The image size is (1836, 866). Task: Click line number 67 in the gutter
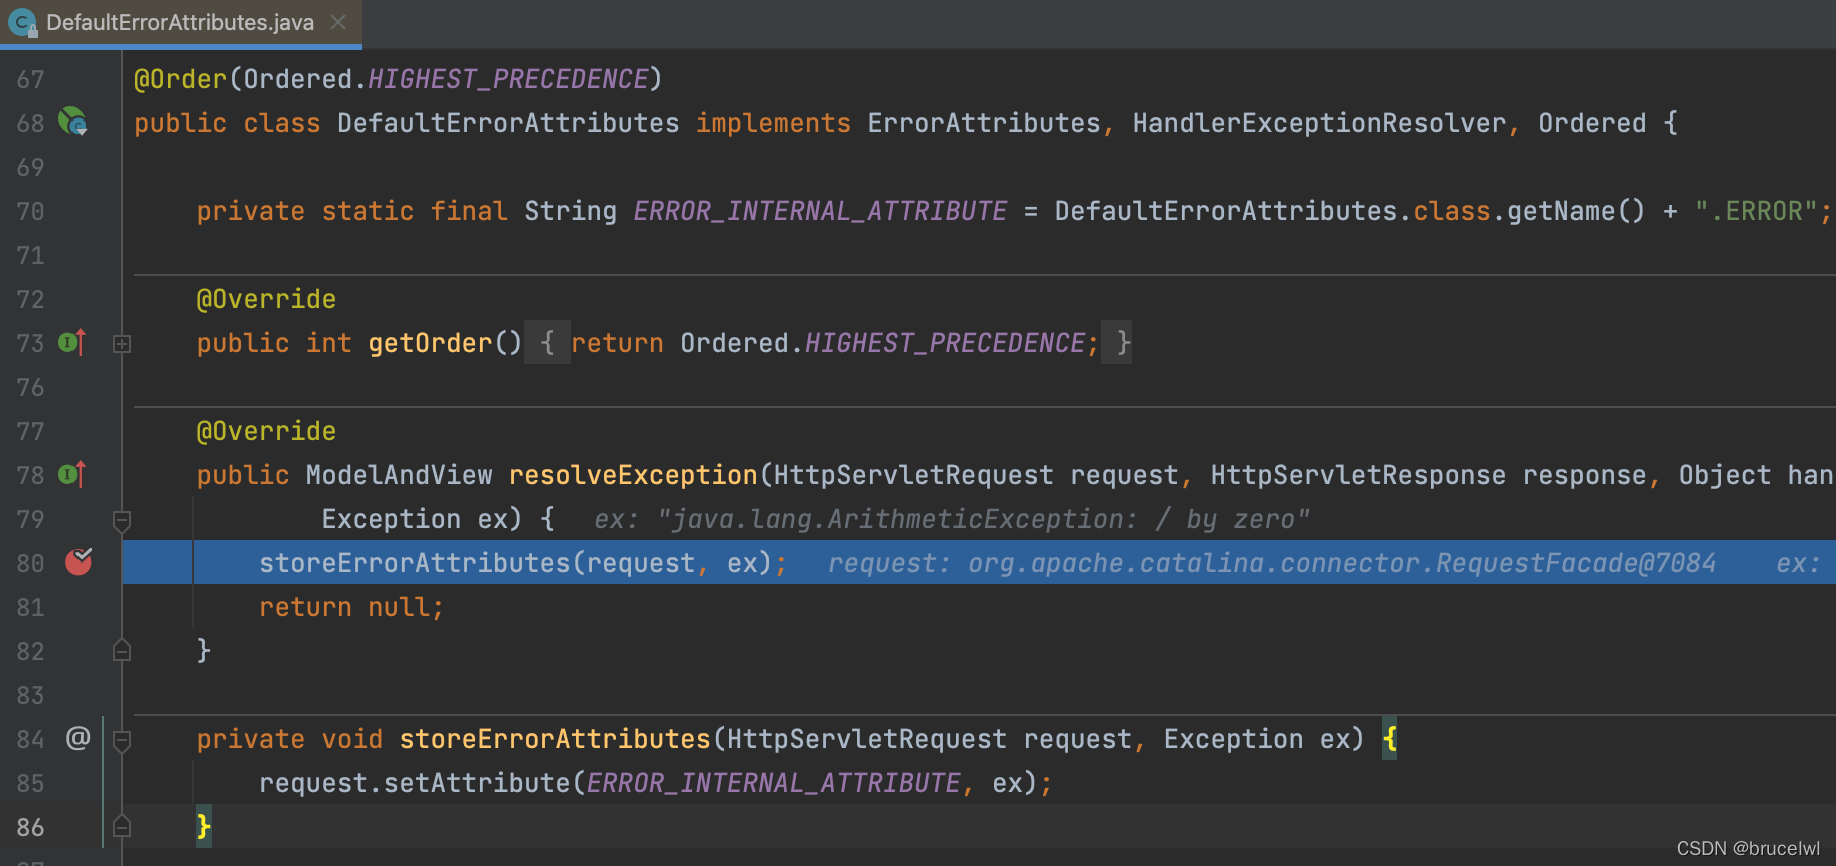(x=30, y=79)
